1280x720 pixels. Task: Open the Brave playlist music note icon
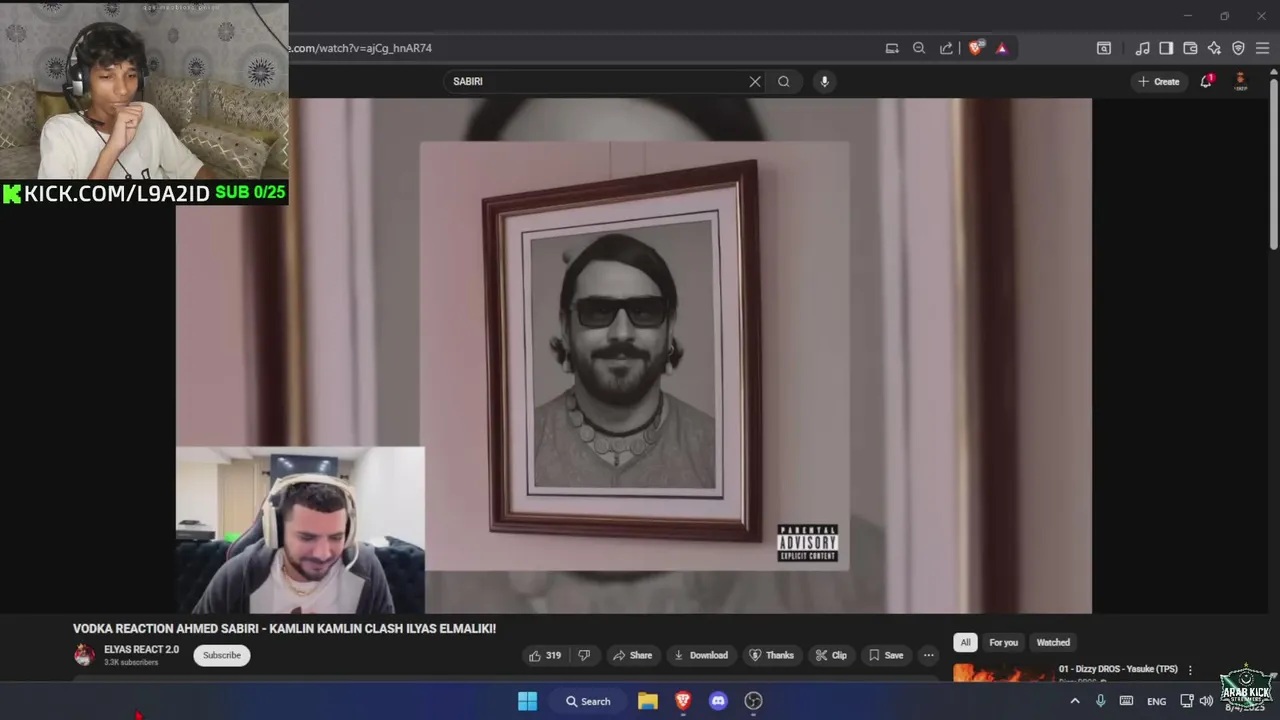click(x=1142, y=48)
